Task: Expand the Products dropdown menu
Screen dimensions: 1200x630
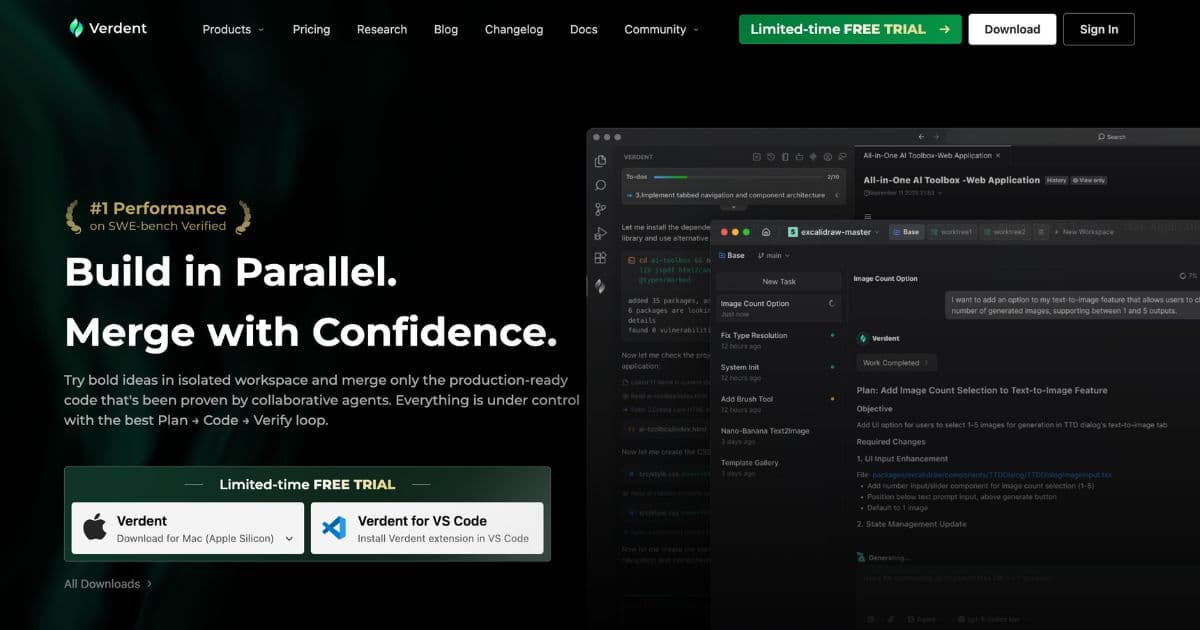Action: (x=233, y=29)
